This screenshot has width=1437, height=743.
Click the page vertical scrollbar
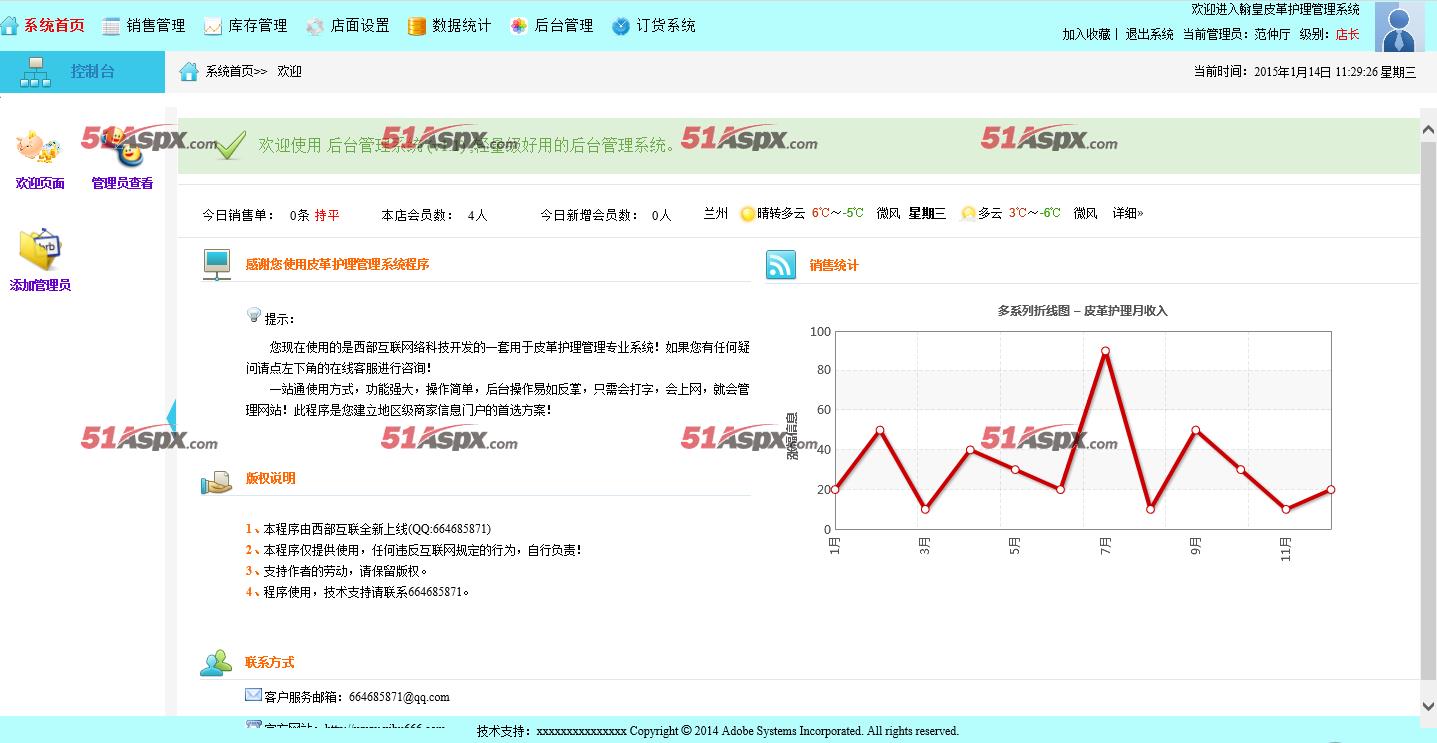[x=1428, y=410]
